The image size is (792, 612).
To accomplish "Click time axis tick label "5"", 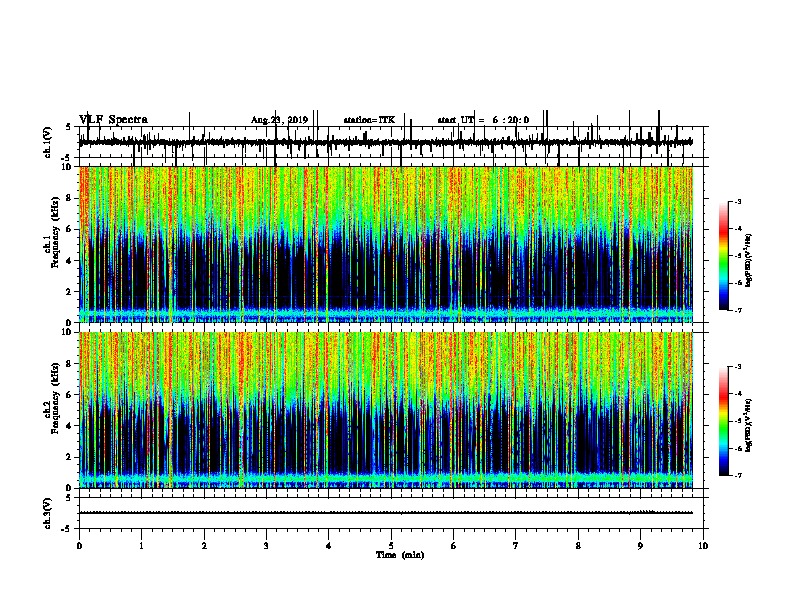I will pos(391,546).
